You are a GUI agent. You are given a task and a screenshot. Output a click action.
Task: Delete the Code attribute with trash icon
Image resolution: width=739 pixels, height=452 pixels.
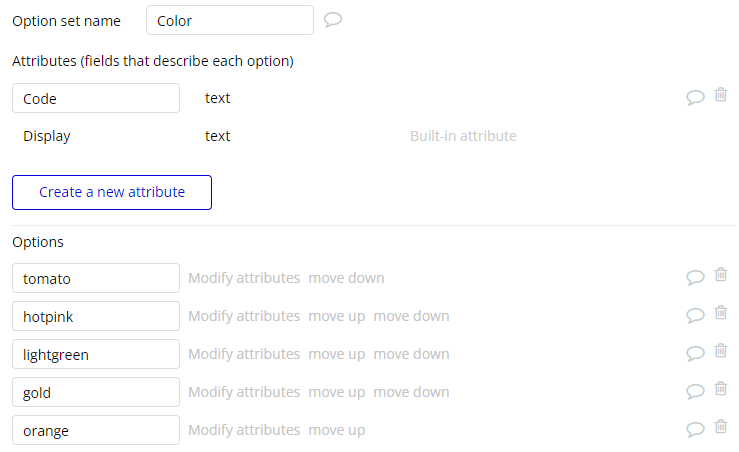tap(721, 96)
